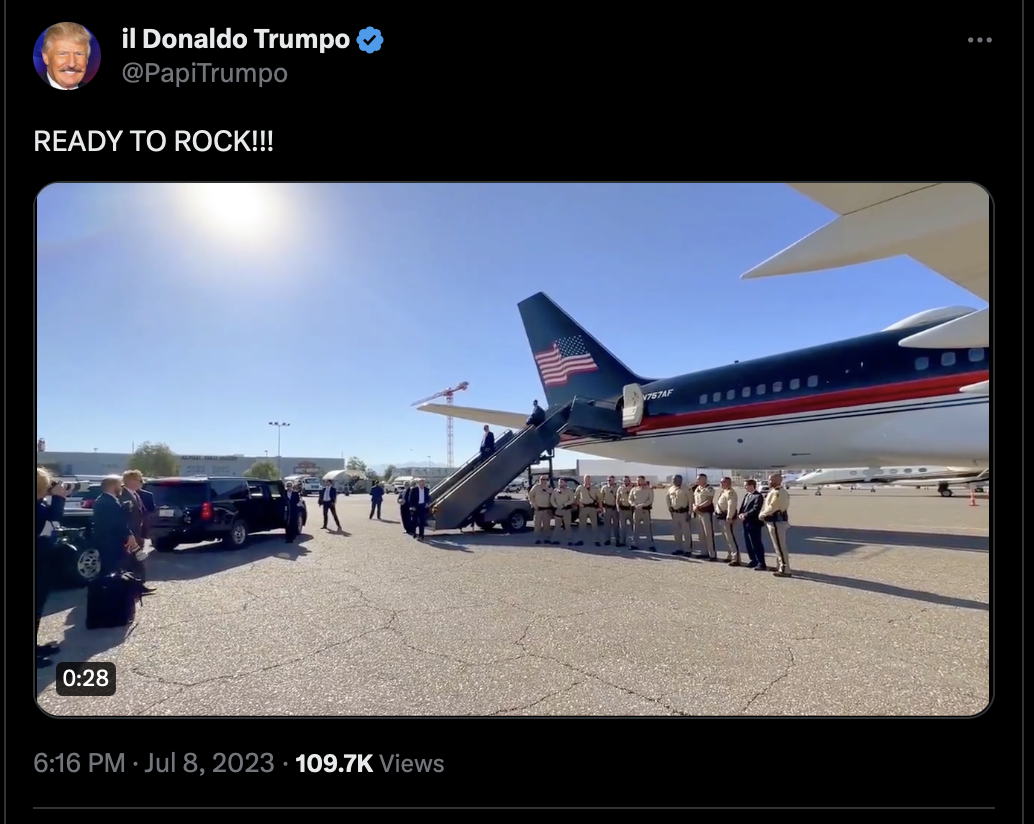Click the blue verified checkmark badge
The image size is (1034, 824).
pyautogui.click(x=370, y=40)
